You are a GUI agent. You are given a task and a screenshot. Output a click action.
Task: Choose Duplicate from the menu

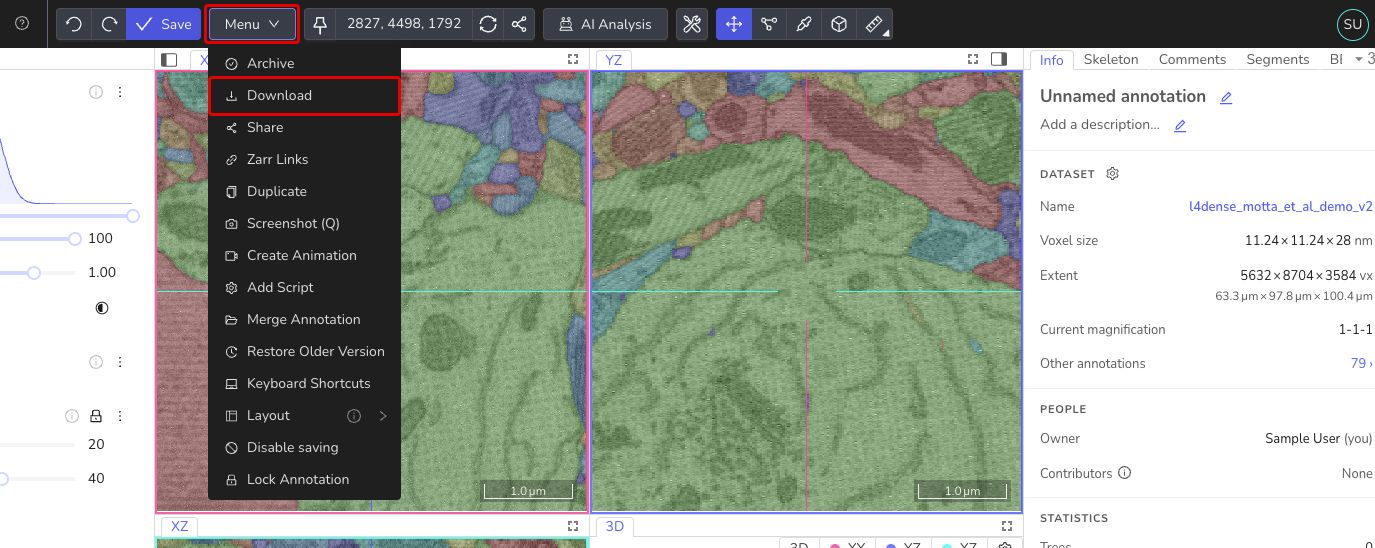tap(304, 191)
